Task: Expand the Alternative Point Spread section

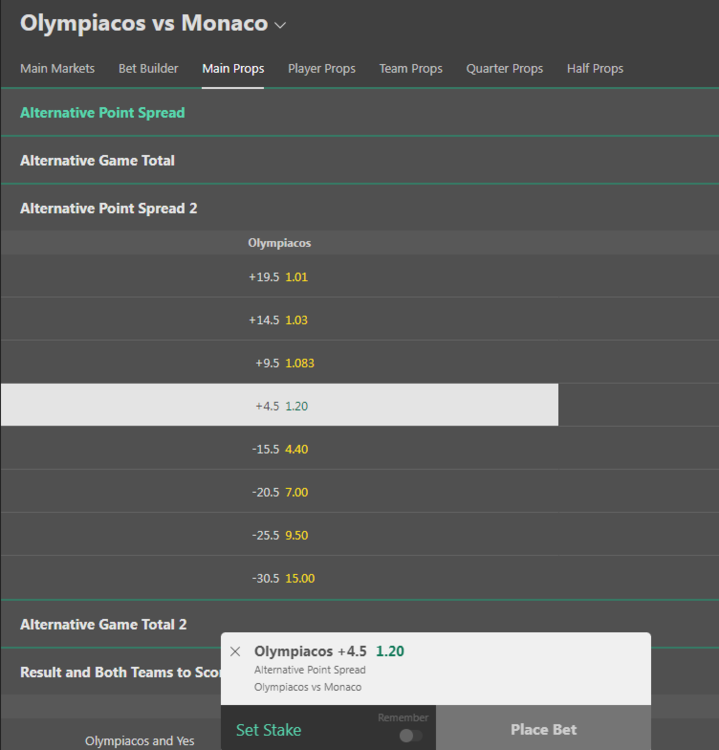Action: pyautogui.click(x=103, y=113)
